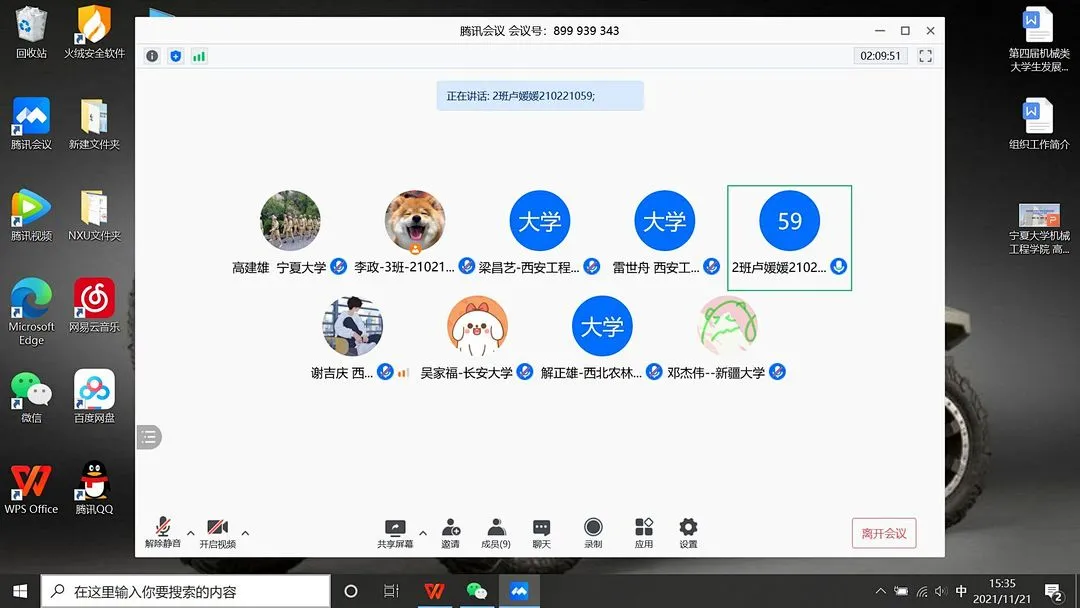Select the 李政 Shiba dog avatar tile
1080x608 pixels.
click(415, 221)
